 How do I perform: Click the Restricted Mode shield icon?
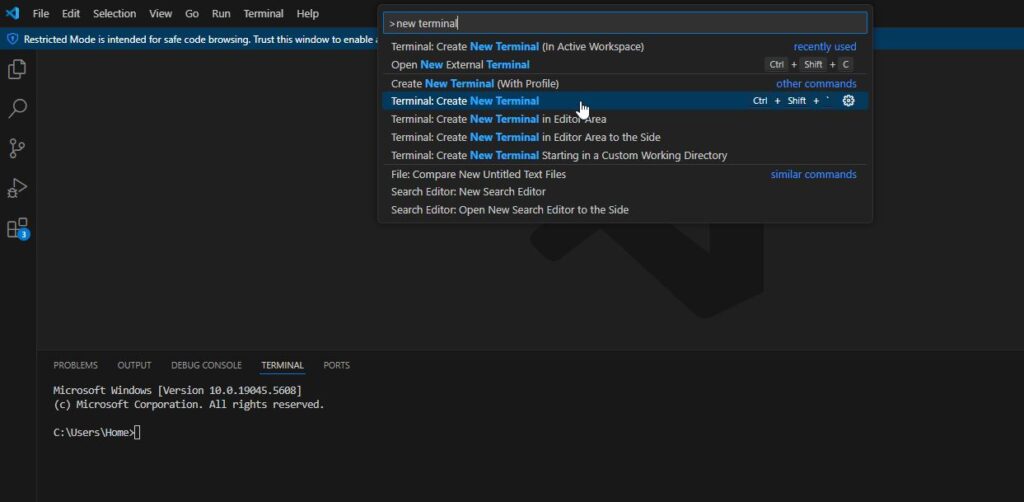point(12,38)
